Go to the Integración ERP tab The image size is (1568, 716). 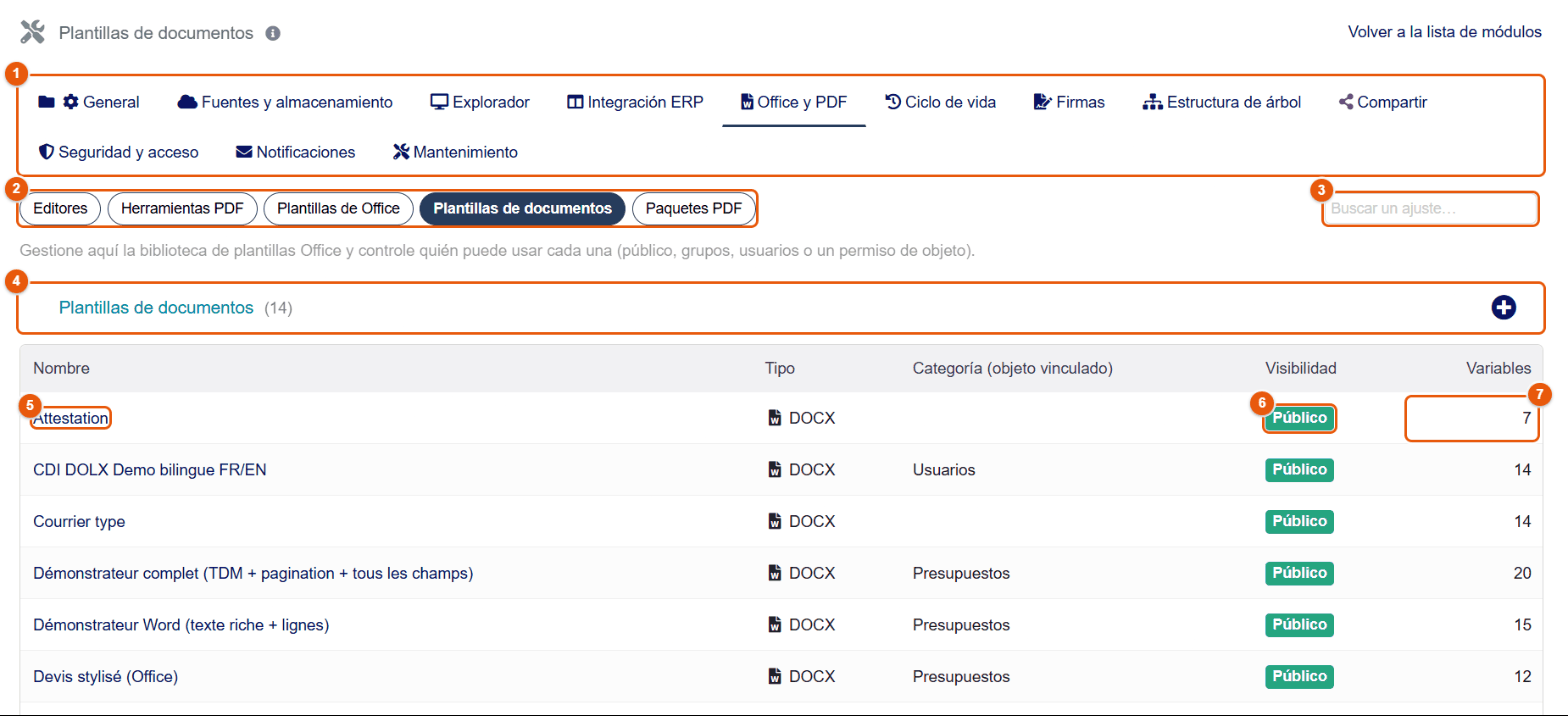[x=635, y=101]
